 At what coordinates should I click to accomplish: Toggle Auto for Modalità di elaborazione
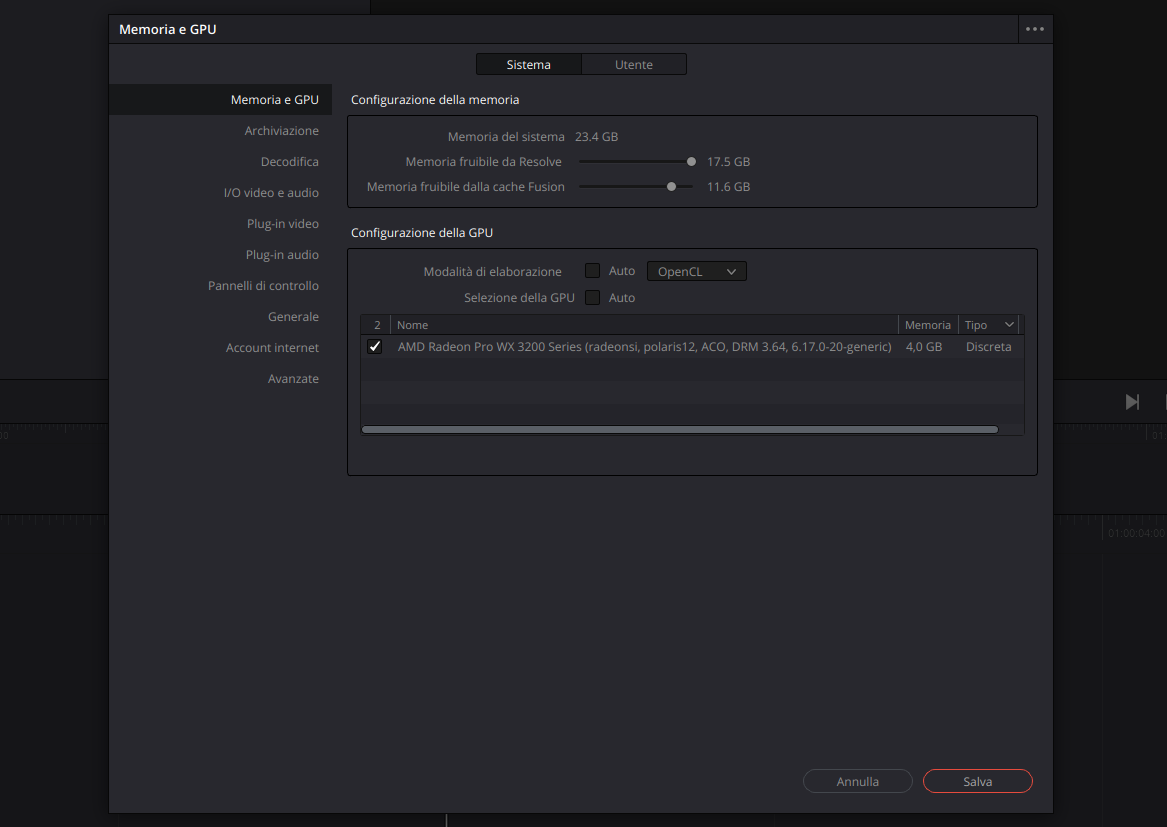point(592,271)
